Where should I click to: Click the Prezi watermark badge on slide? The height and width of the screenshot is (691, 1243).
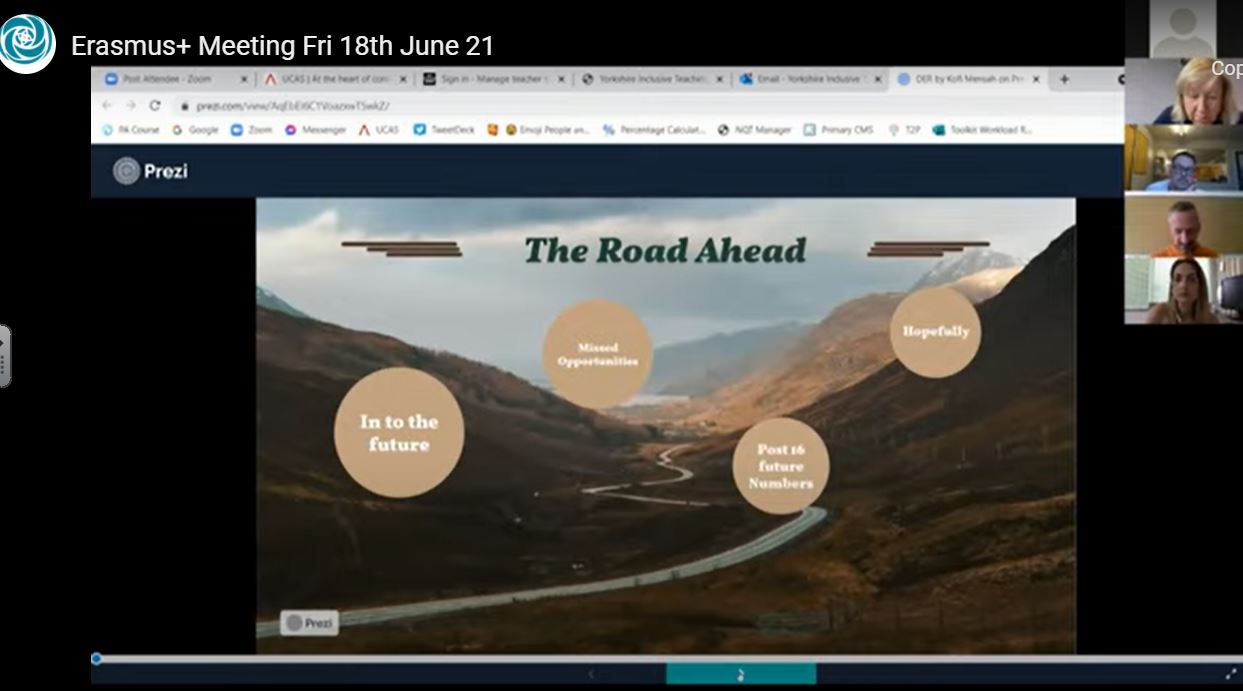pyautogui.click(x=309, y=623)
